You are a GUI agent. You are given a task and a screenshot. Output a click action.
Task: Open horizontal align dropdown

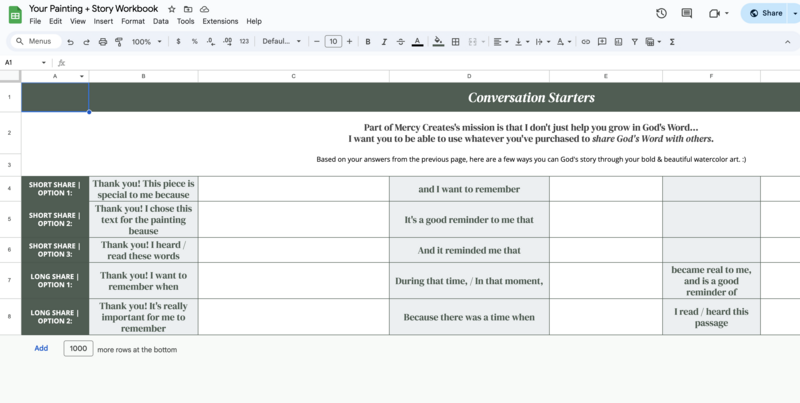pyautogui.click(x=501, y=42)
